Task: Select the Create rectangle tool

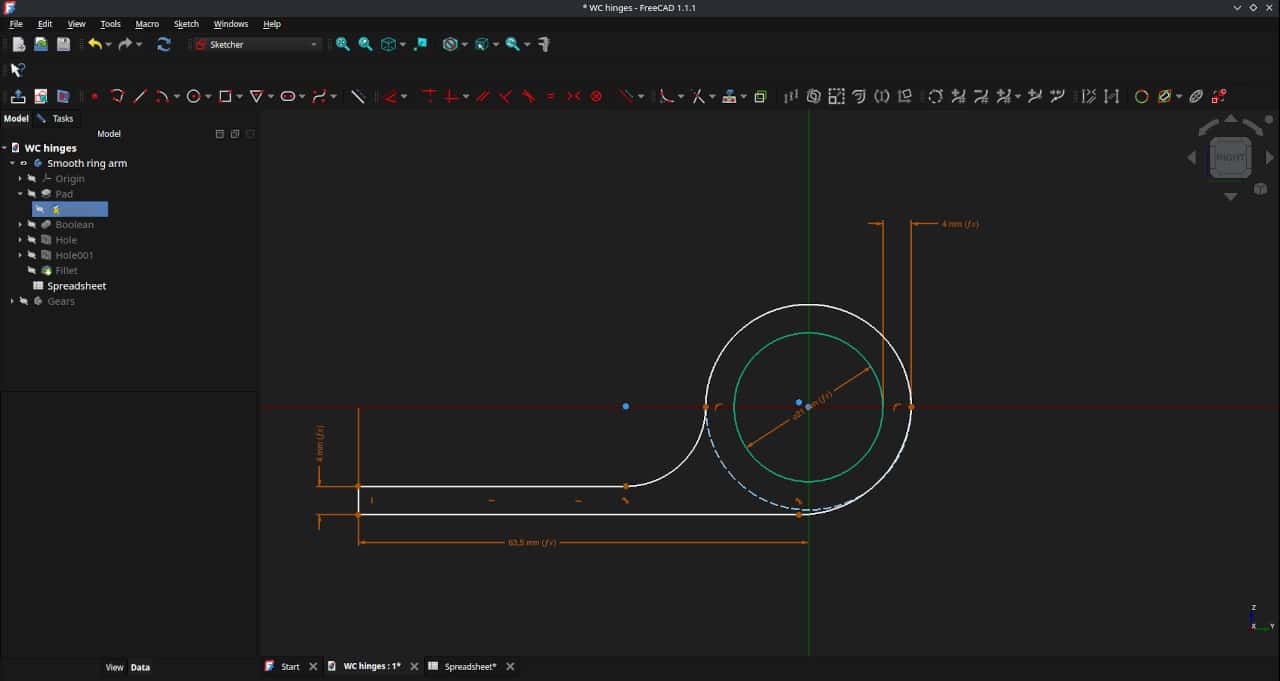Action: point(225,97)
